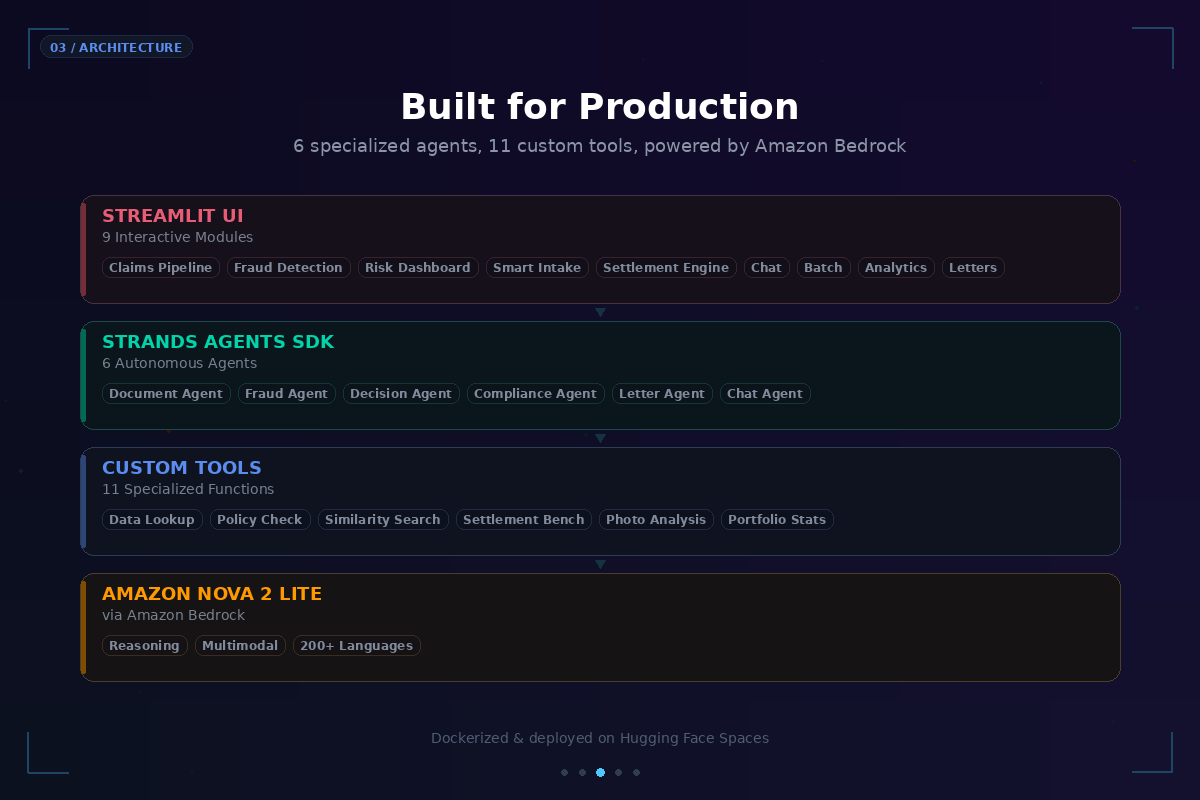Open the Analytics module tag
Image resolution: width=1200 pixels, height=800 pixels.
[x=896, y=267]
